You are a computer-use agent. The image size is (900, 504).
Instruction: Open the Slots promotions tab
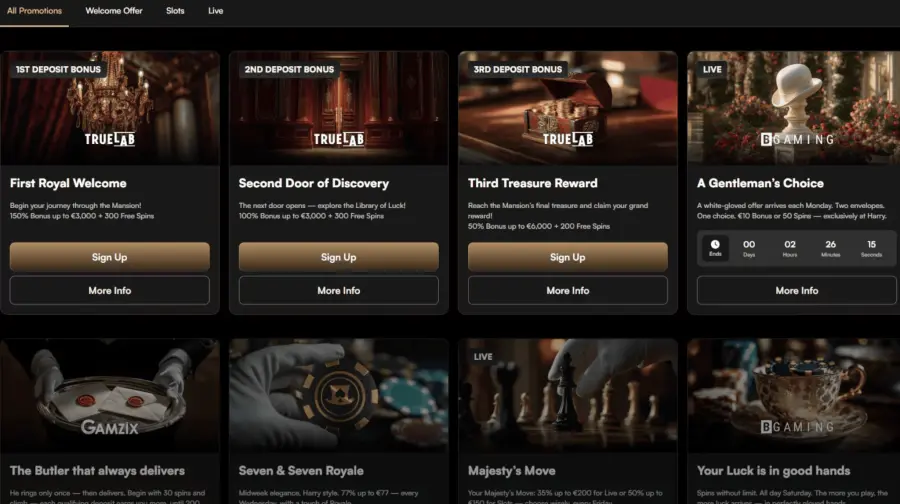tap(175, 11)
